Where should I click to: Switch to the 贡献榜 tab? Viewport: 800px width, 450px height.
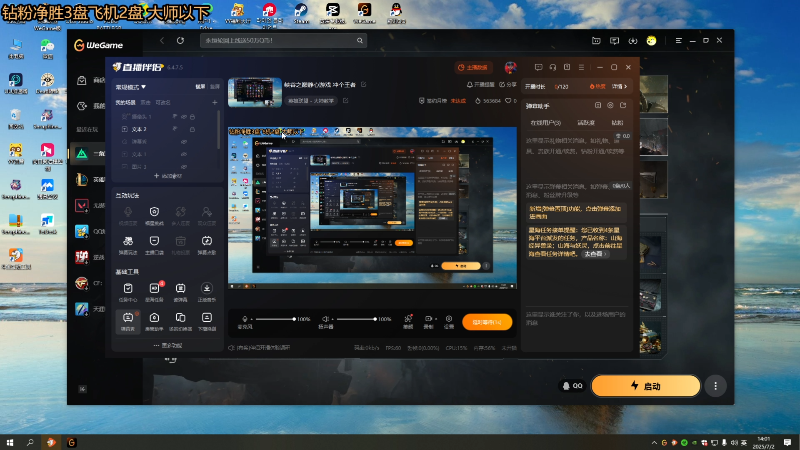tap(586, 123)
